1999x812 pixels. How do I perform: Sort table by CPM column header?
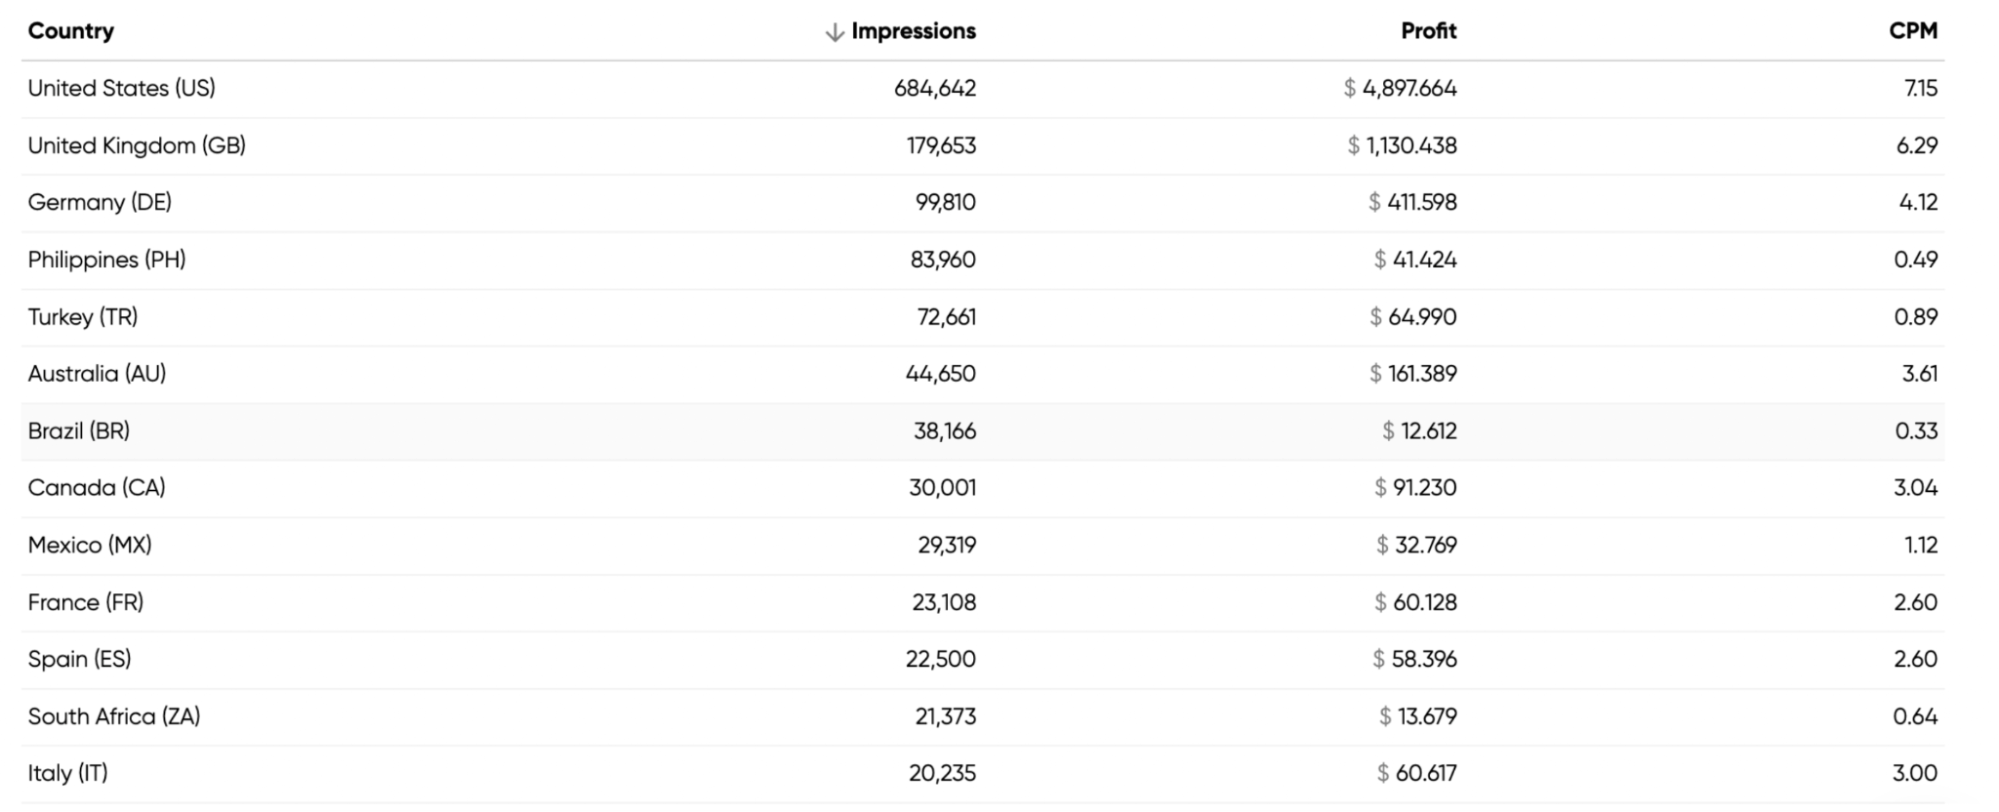pos(1912,31)
